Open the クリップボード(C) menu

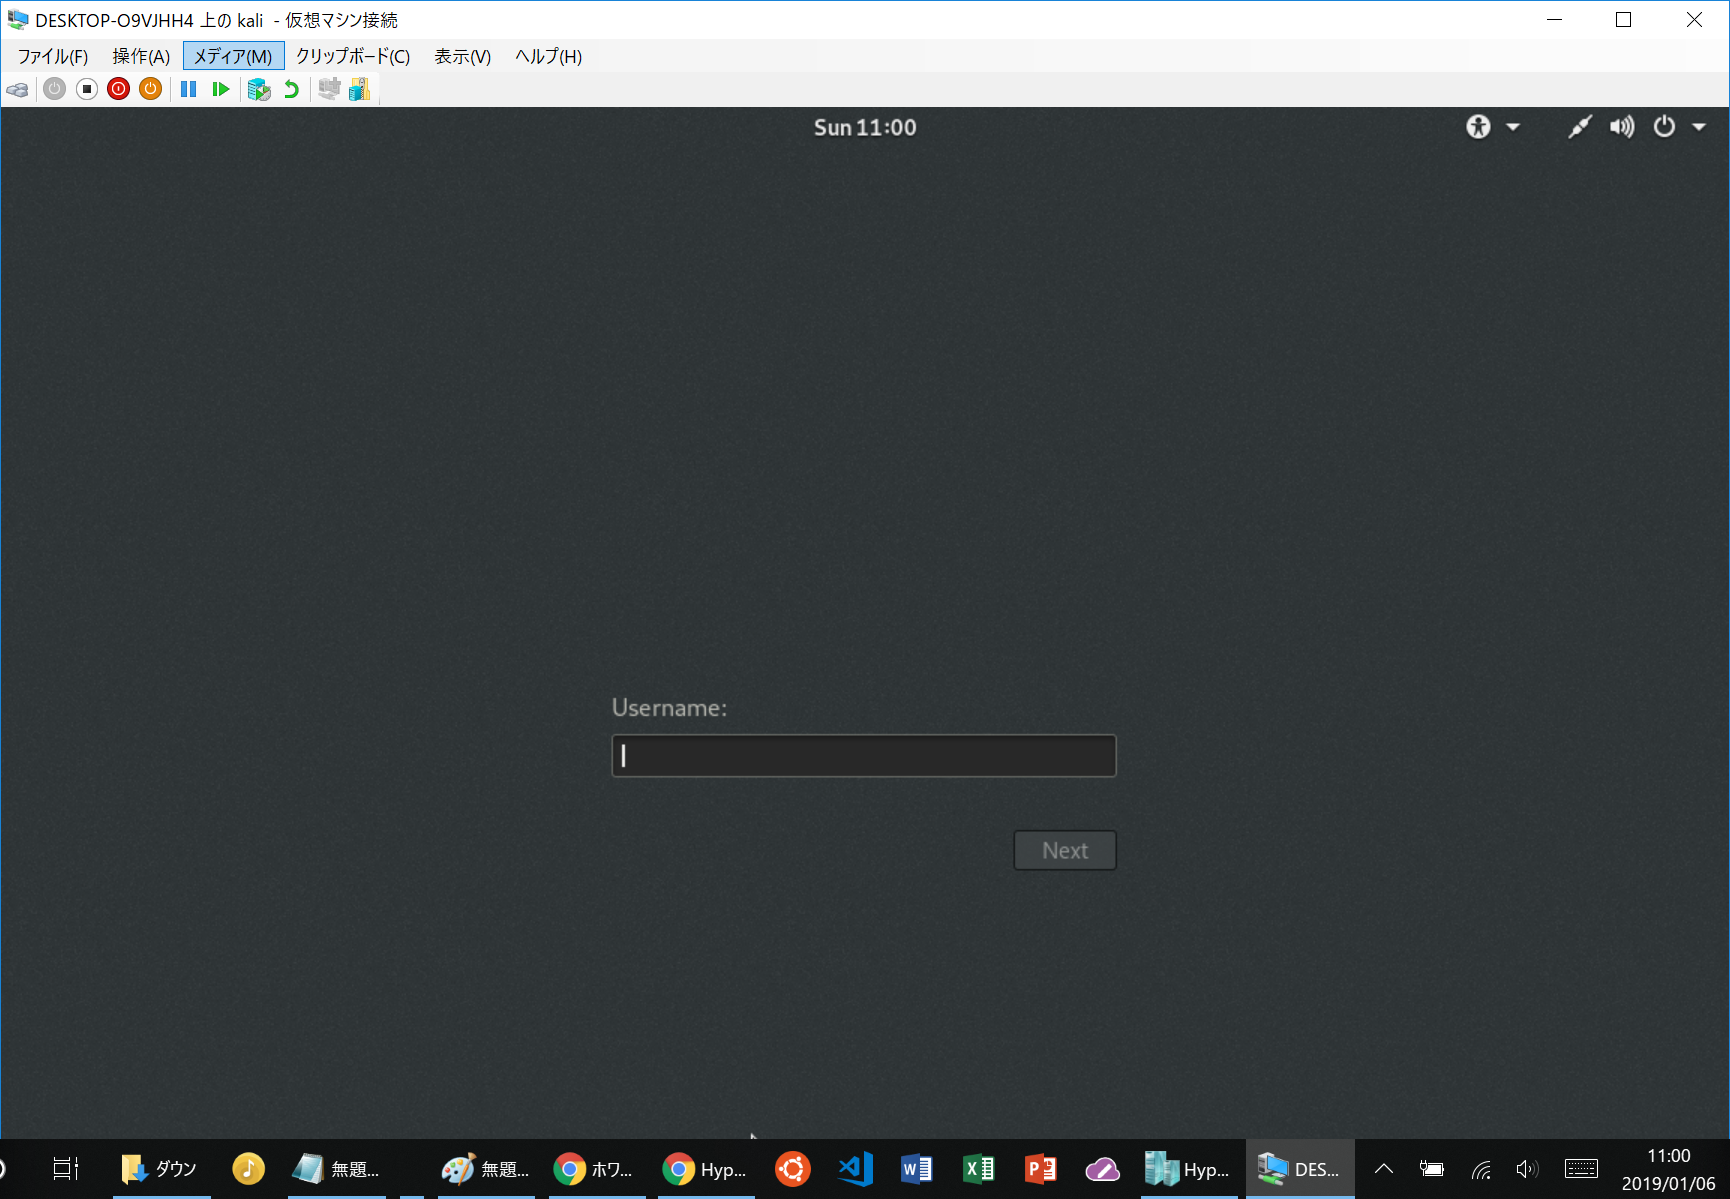[x=353, y=56]
